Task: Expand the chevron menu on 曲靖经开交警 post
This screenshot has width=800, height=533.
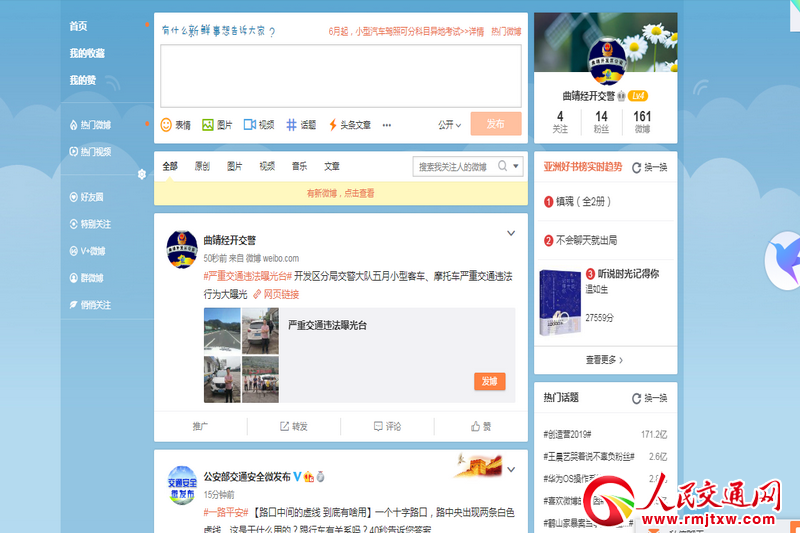Action: coord(511,234)
